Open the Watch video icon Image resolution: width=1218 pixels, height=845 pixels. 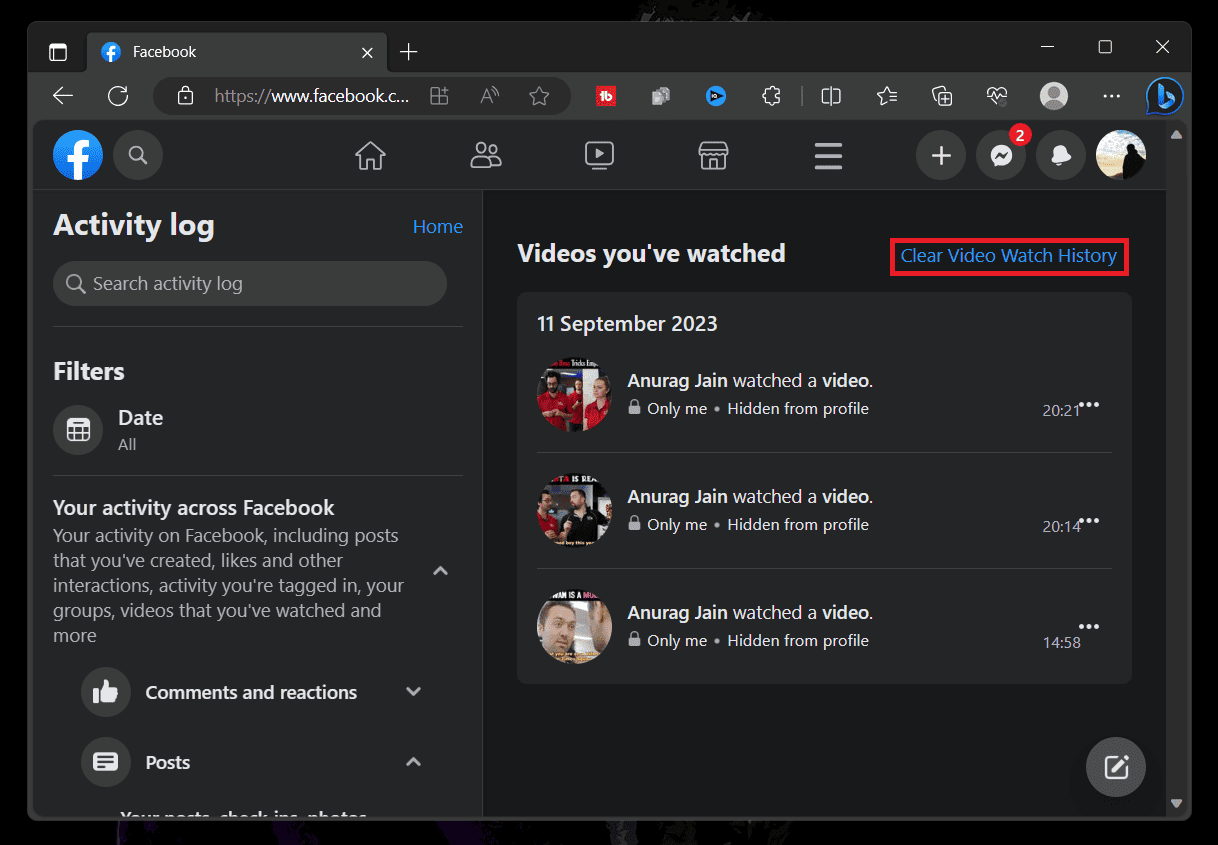[599, 156]
